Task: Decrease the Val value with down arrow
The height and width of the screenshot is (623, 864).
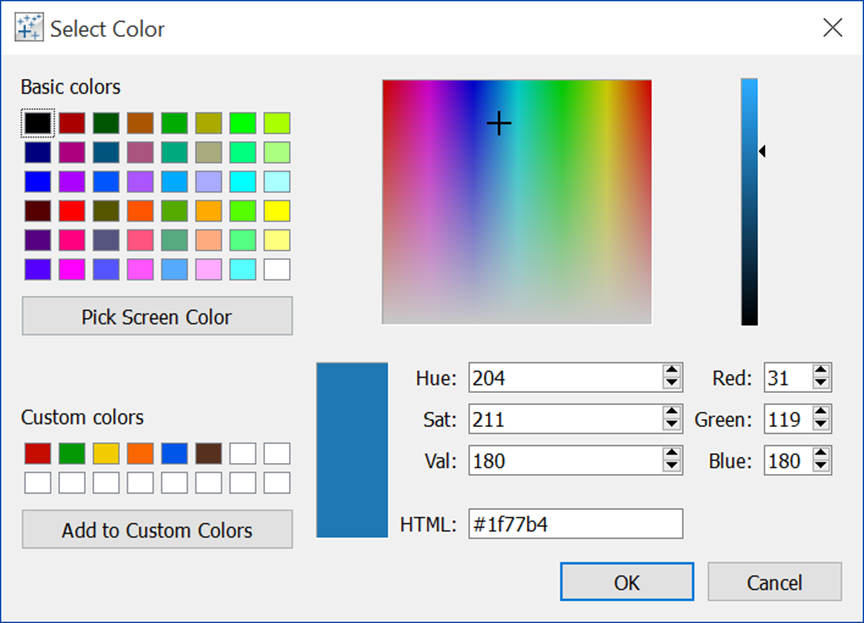Action: coord(672,467)
